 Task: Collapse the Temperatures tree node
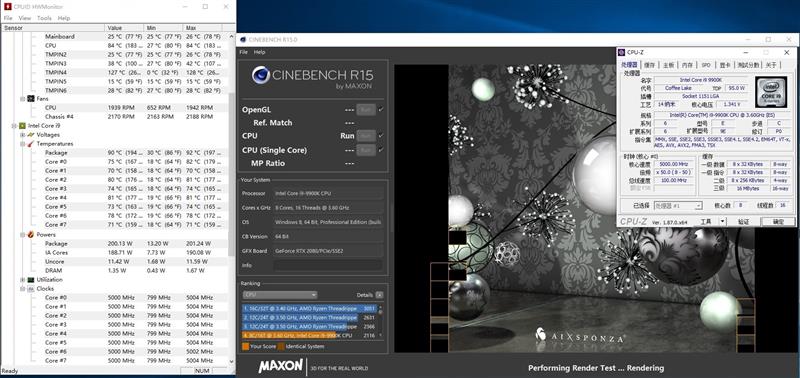click(x=22, y=144)
